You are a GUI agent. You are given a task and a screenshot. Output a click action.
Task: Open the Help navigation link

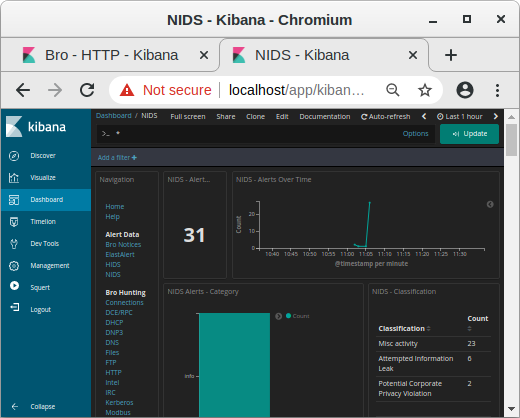coord(112,217)
